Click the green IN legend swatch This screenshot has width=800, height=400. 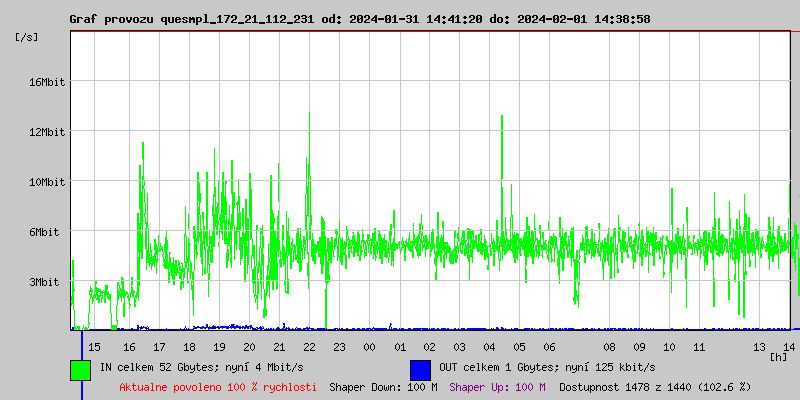coord(80,369)
